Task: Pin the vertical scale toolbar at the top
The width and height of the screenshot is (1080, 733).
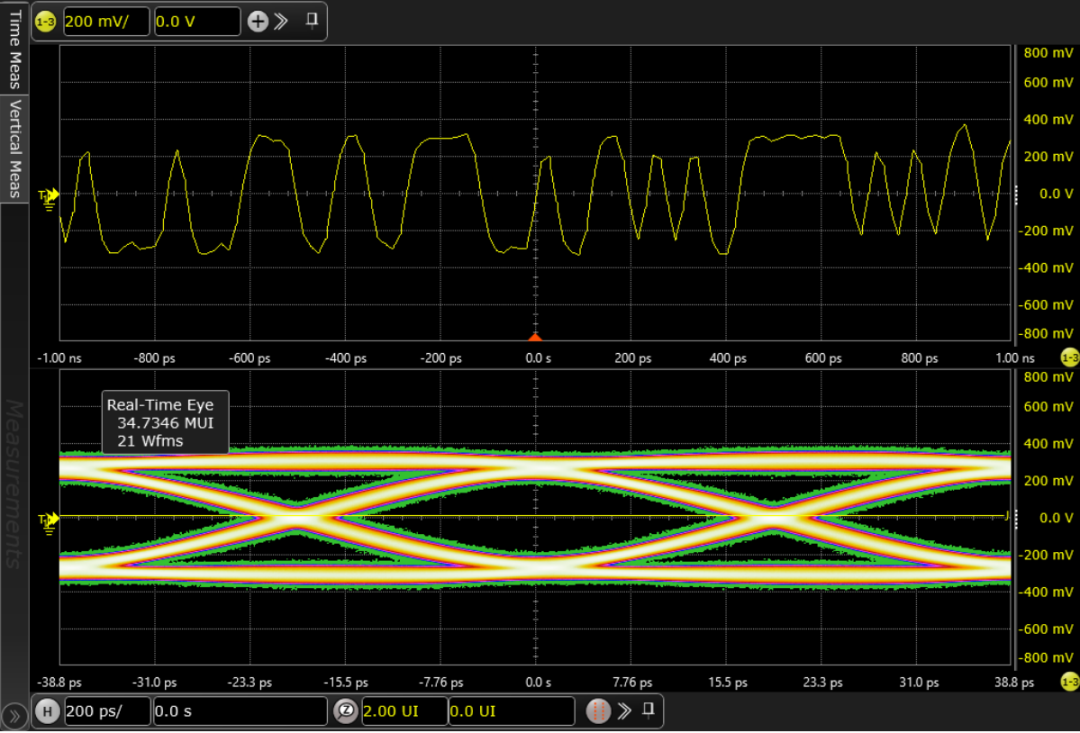Action: pos(312,21)
